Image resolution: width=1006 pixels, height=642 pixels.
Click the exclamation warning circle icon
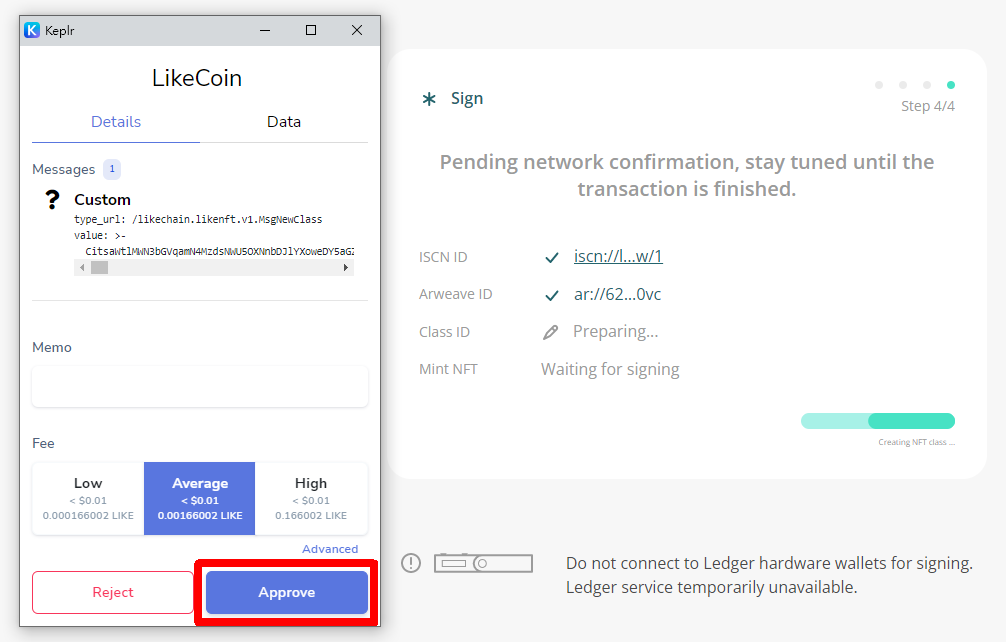pos(411,563)
